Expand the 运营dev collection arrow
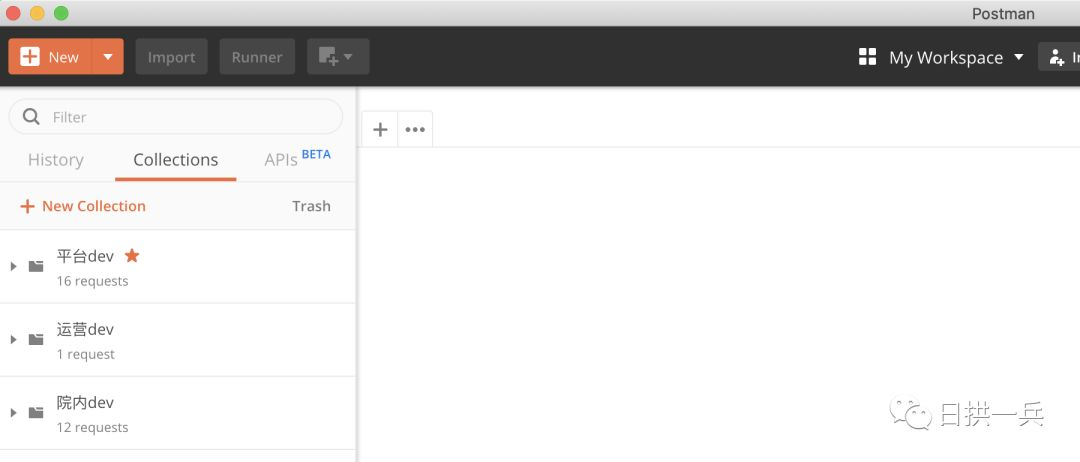 pyautogui.click(x=13, y=339)
